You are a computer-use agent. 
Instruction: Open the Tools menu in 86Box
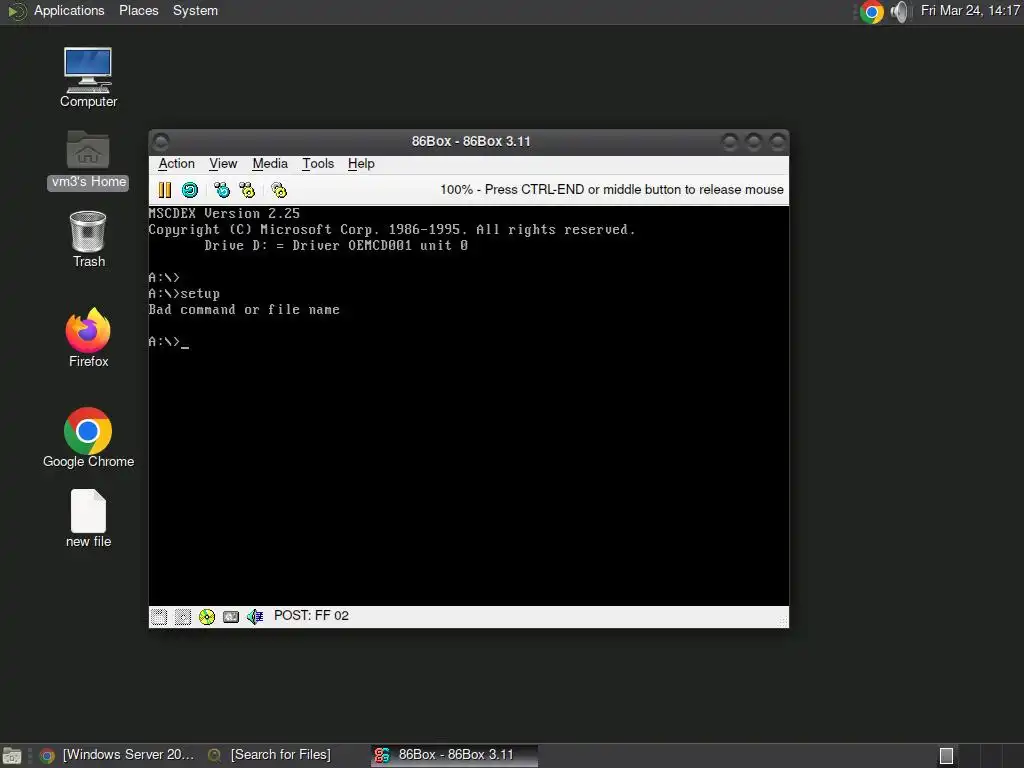(318, 164)
